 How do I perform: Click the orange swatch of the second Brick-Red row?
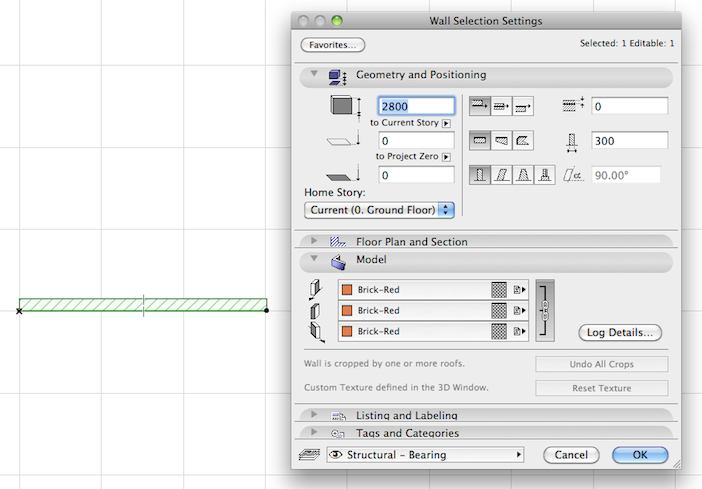[347, 310]
